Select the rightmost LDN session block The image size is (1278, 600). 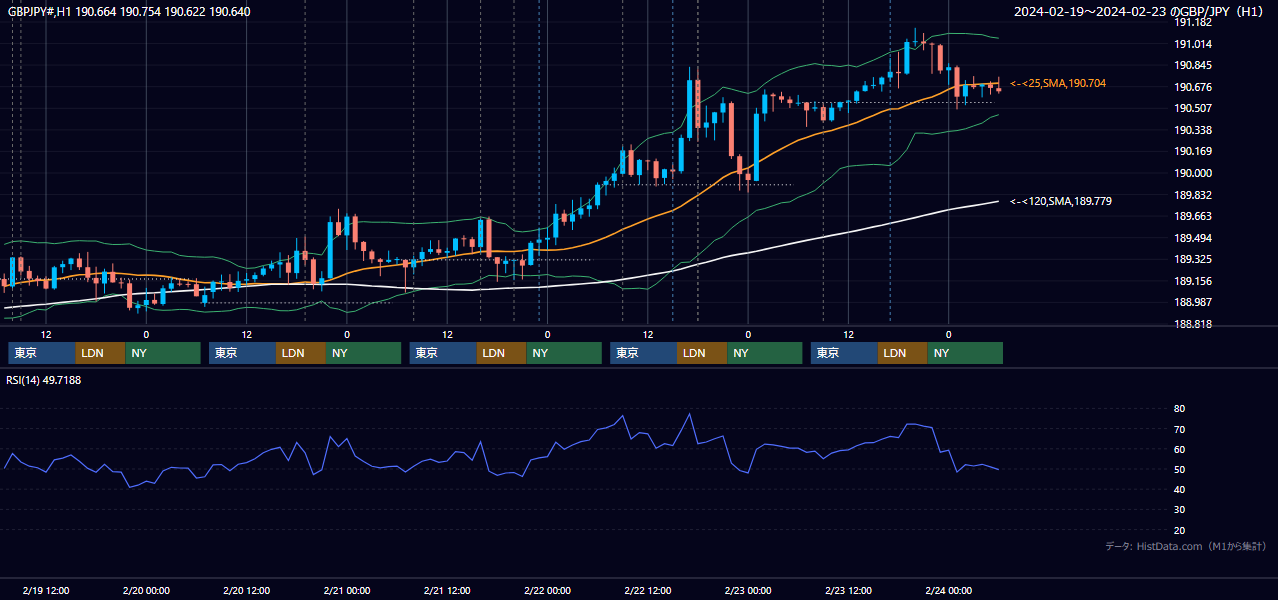[903, 353]
